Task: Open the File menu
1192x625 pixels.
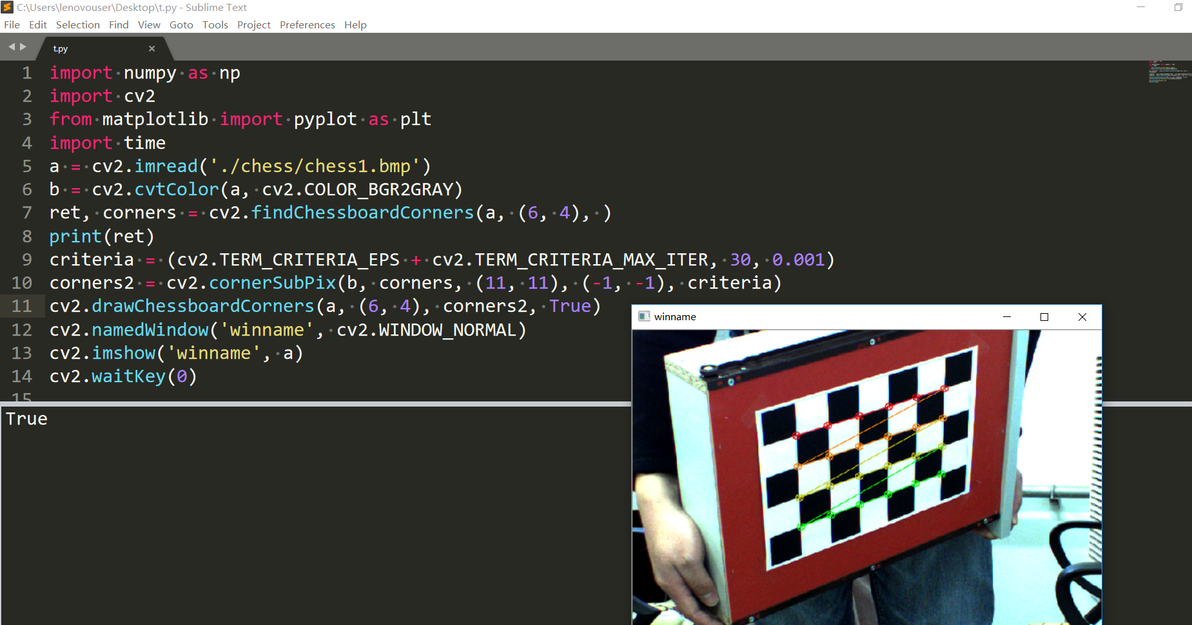Action: [11, 25]
